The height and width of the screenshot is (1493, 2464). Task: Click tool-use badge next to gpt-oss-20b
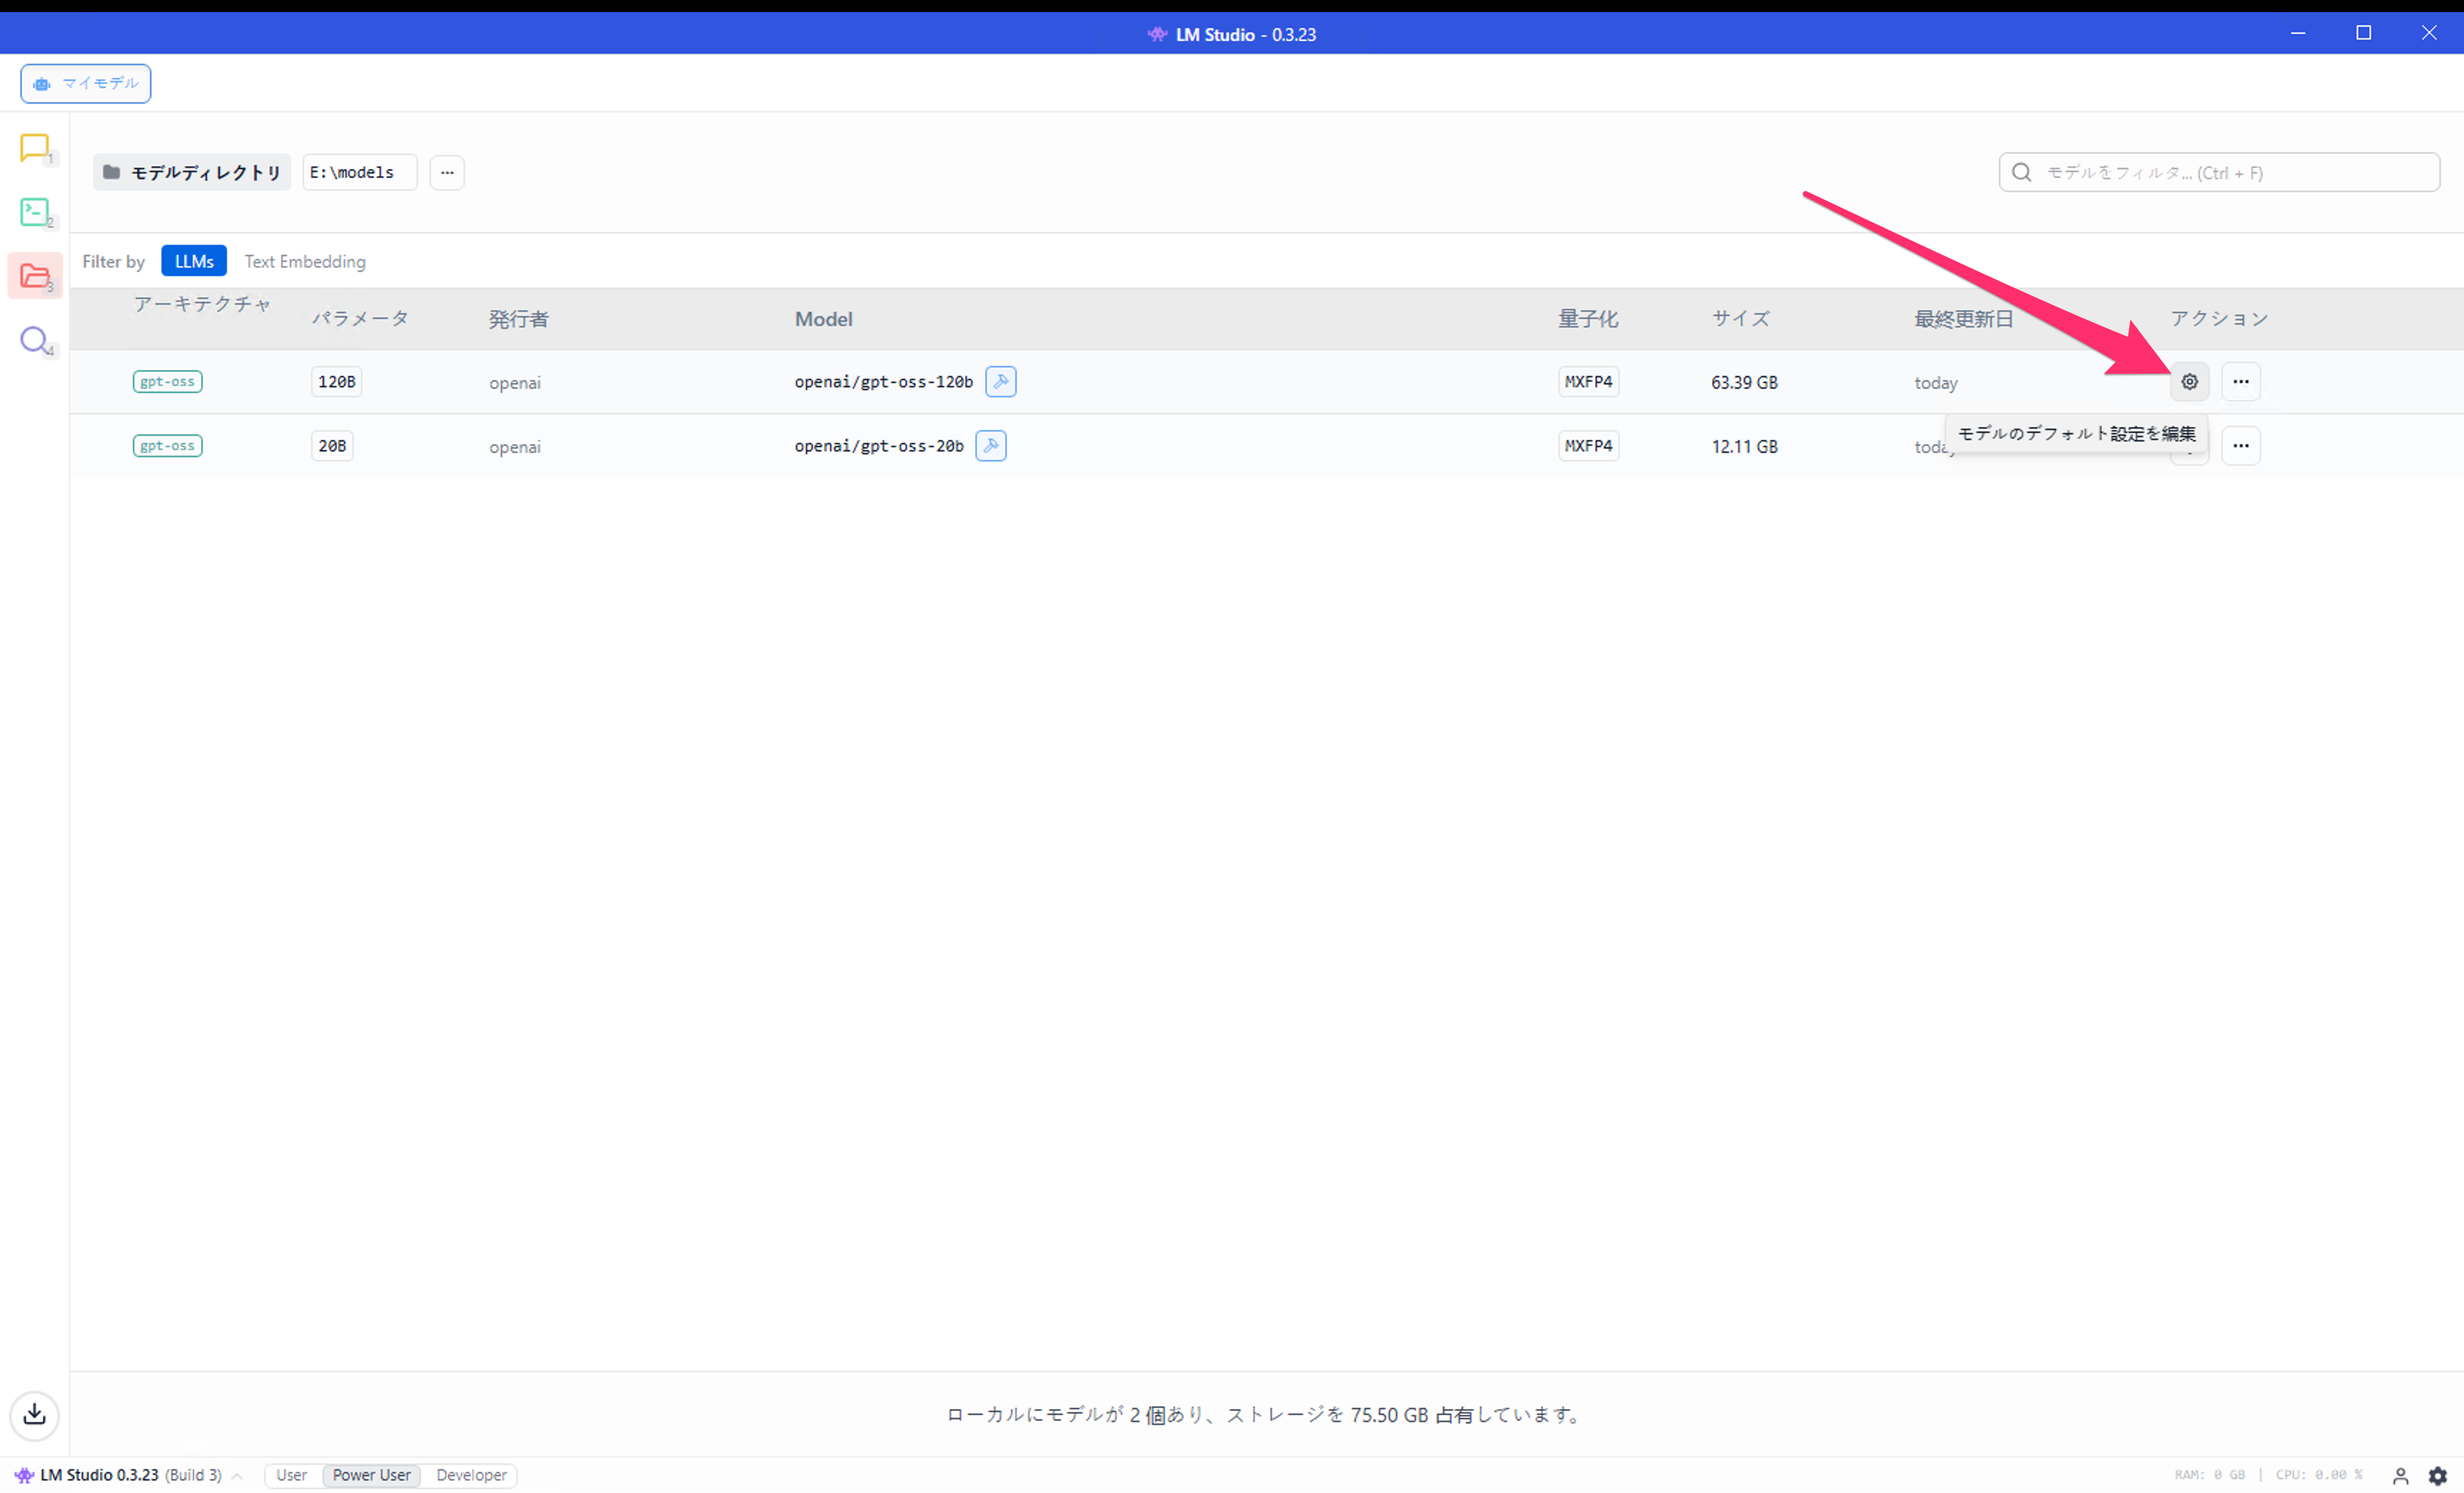click(990, 446)
